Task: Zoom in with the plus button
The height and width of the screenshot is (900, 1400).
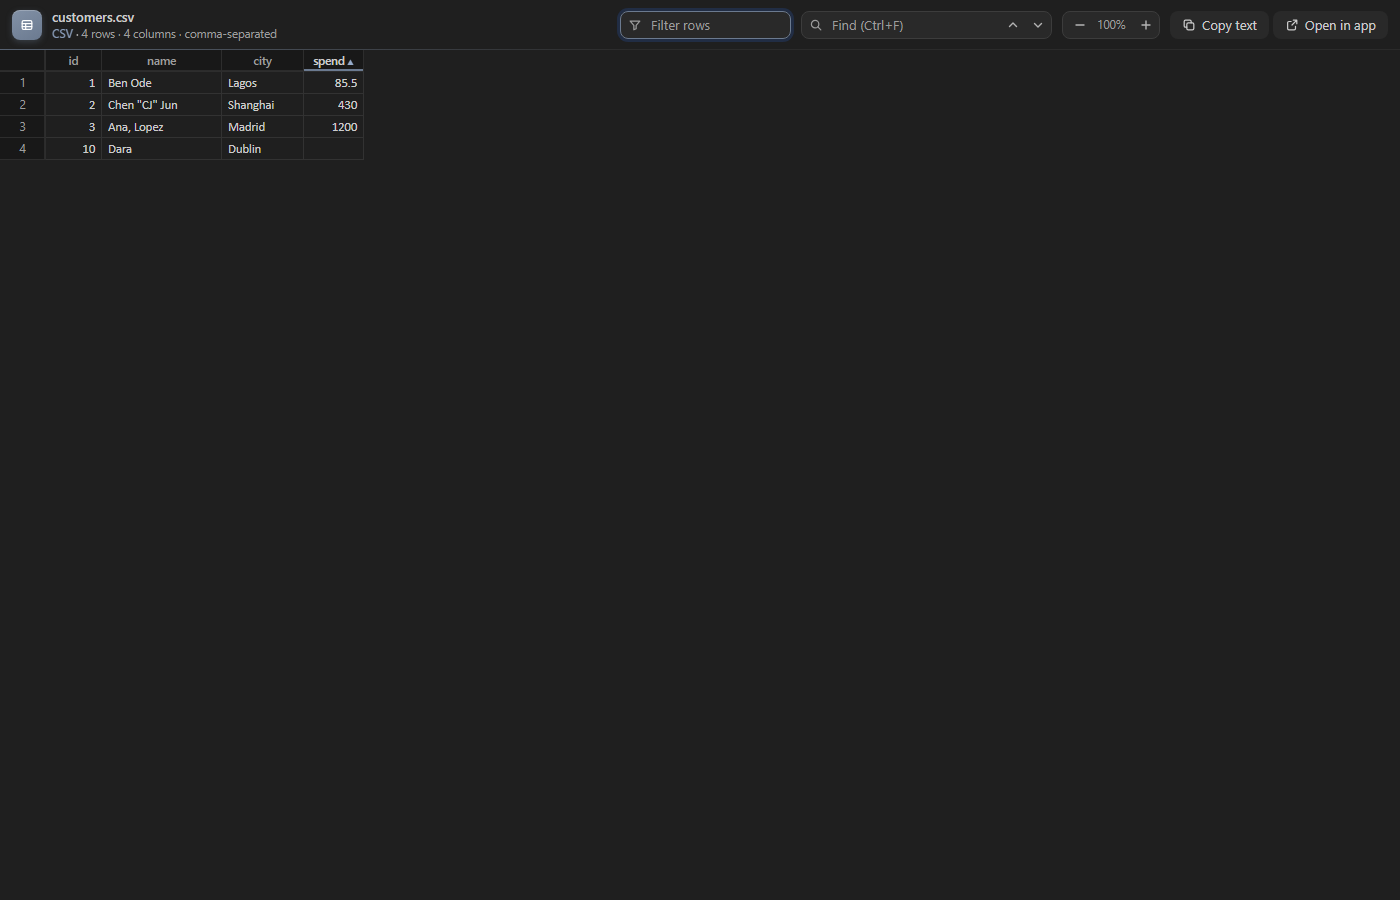Action: (x=1146, y=25)
